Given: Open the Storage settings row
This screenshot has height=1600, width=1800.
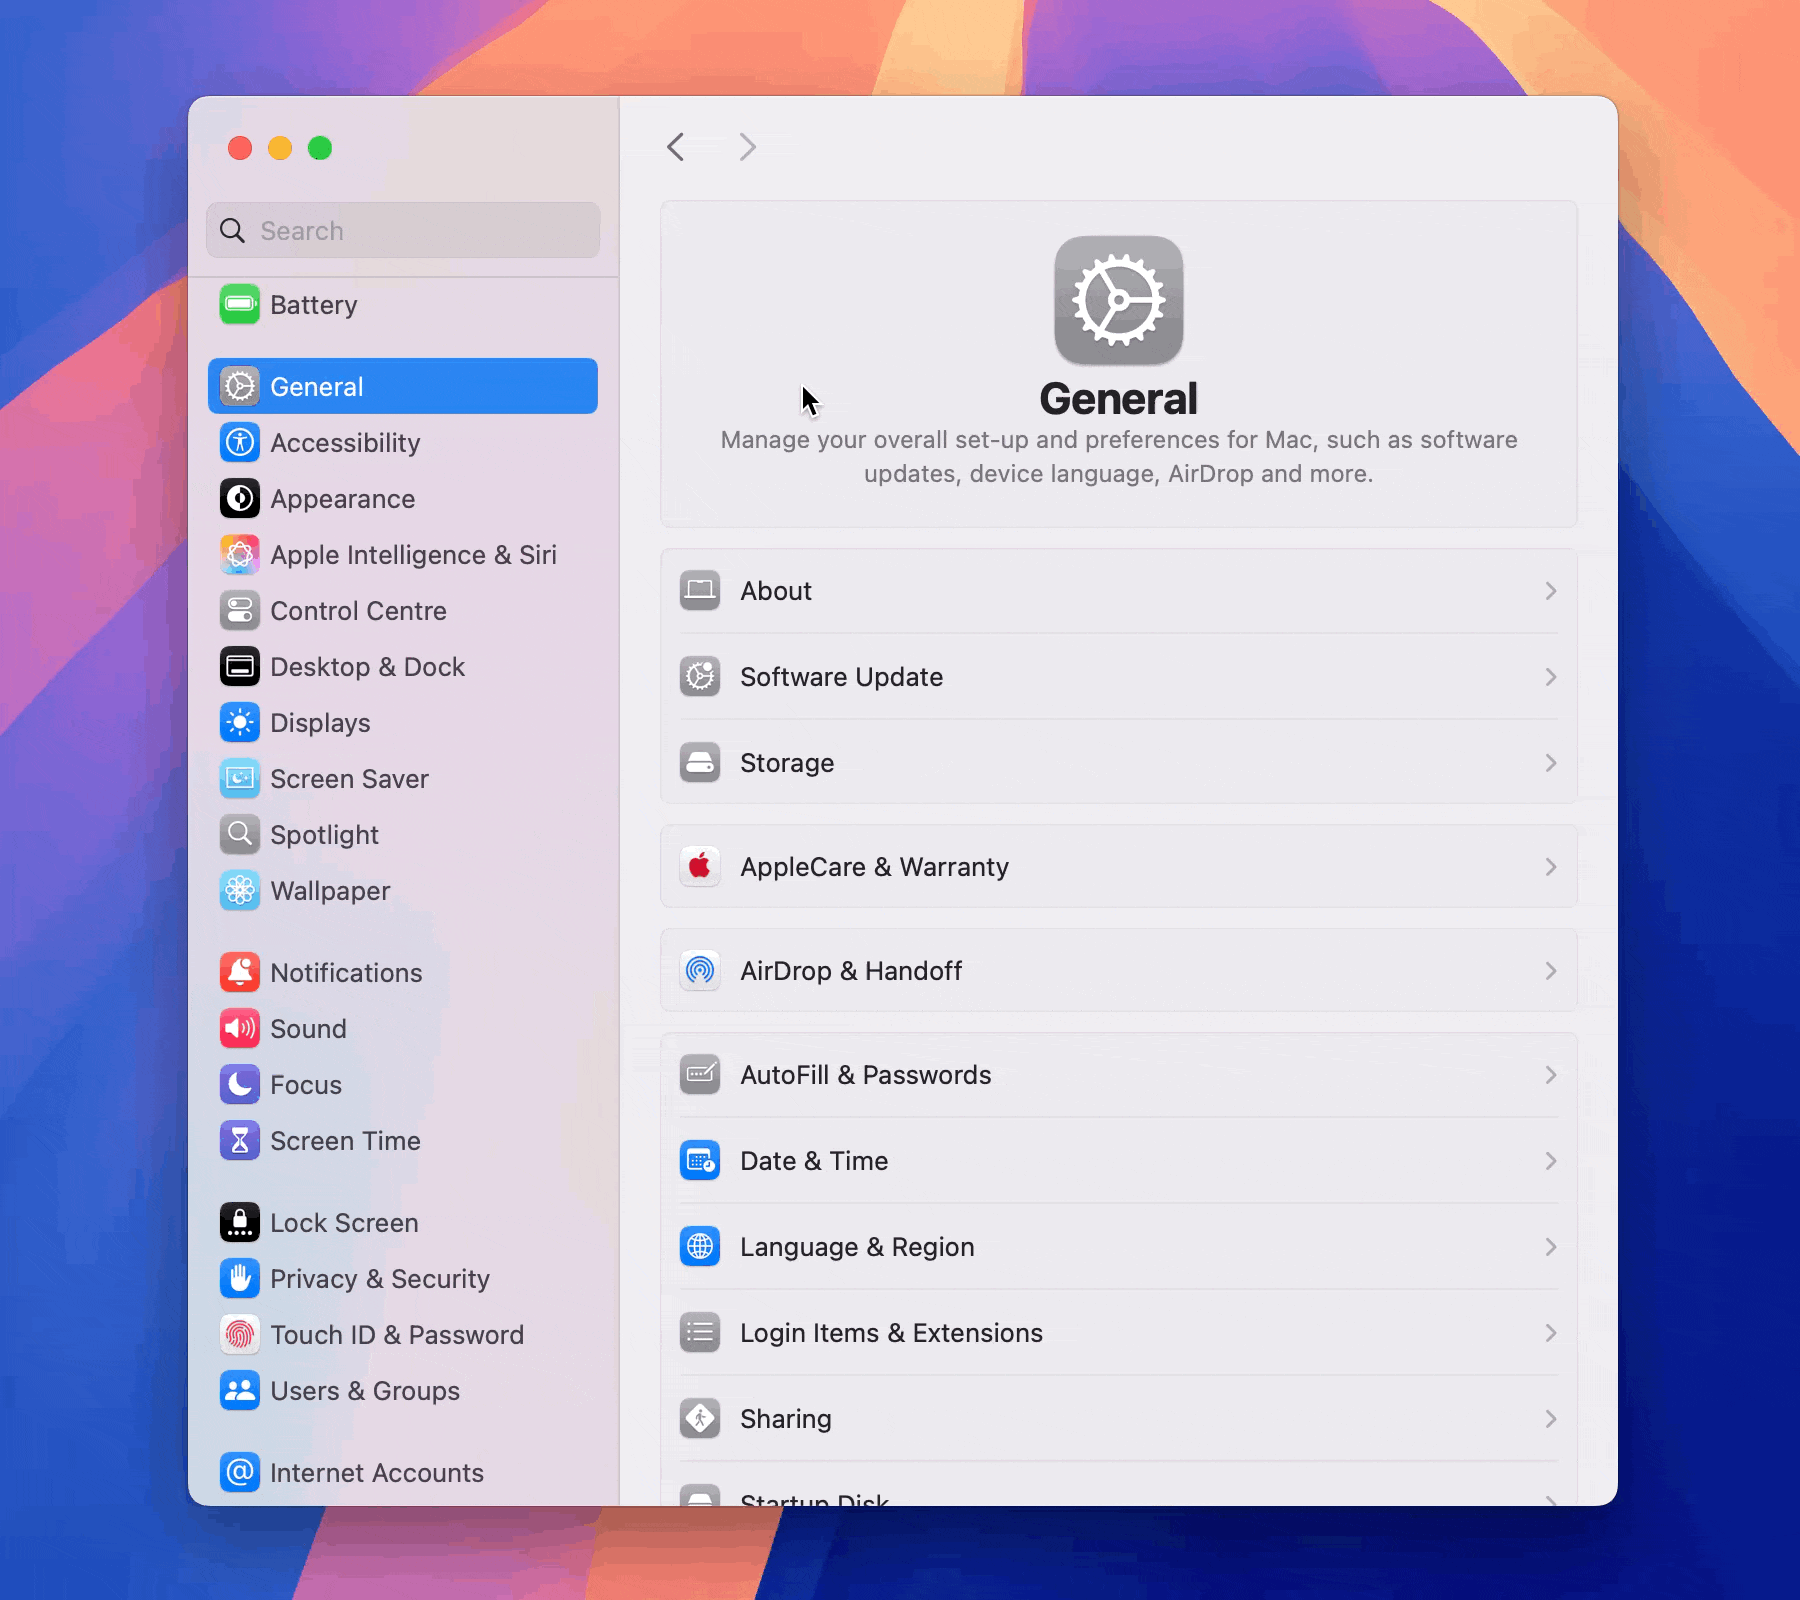Looking at the screenshot, I should [x=1119, y=763].
